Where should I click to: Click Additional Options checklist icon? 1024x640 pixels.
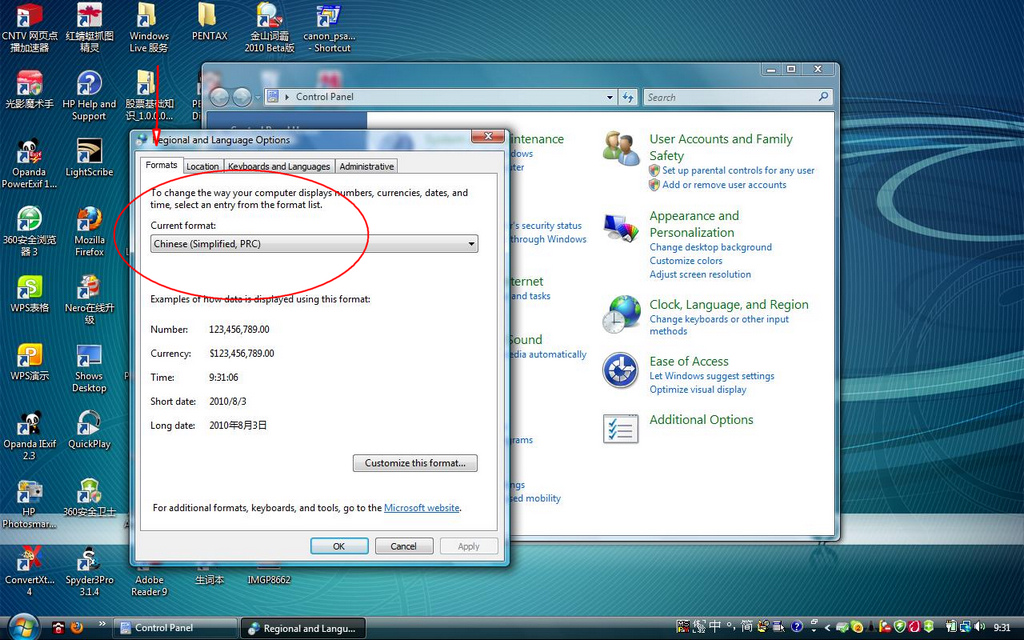tap(620, 429)
